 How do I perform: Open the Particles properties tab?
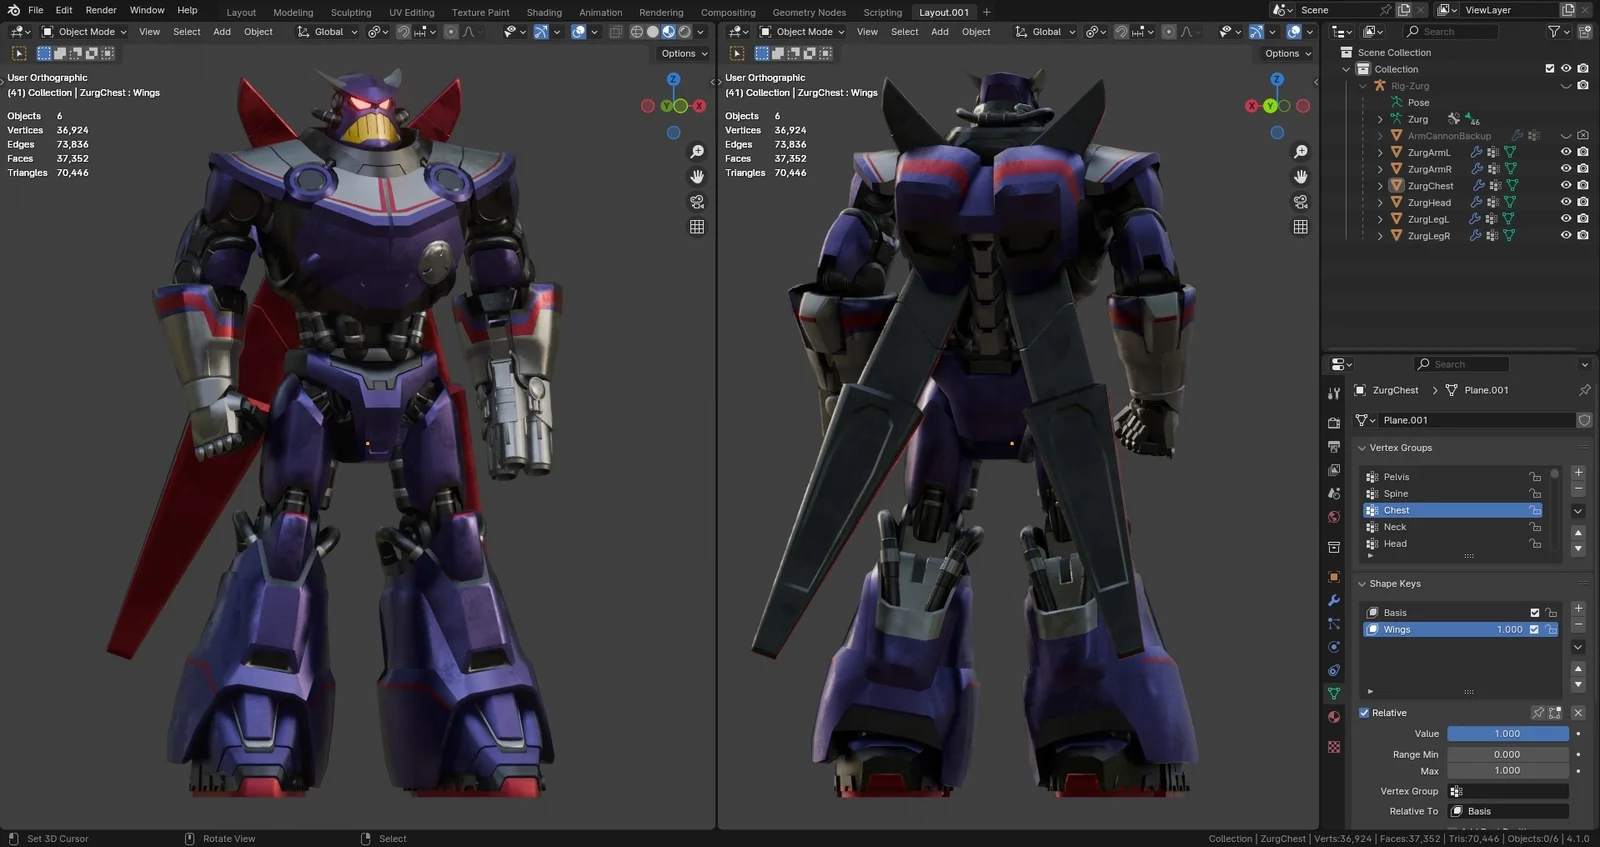point(1334,623)
